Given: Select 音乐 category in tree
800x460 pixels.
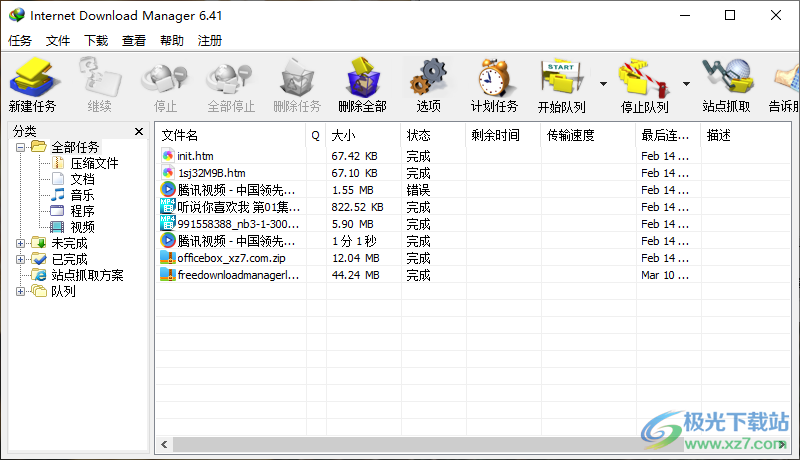Looking at the screenshot, I should [82, 195].
